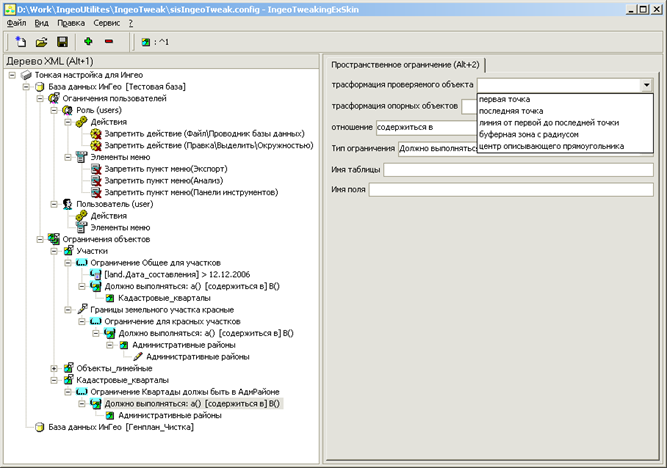
Task: Select last Административные районы leaf in tree
Action: [x=170, y=415]
